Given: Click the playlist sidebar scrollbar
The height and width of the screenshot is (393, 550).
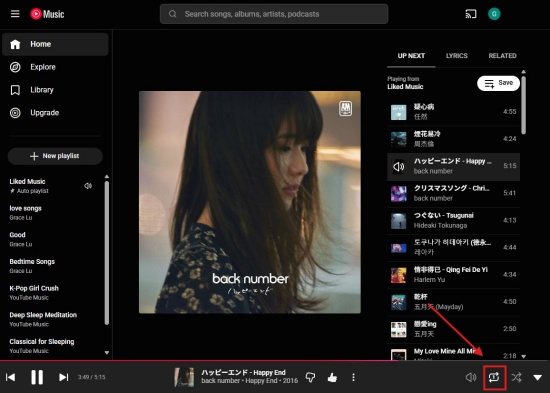Looking at the screenshot, I should [107, 253].
